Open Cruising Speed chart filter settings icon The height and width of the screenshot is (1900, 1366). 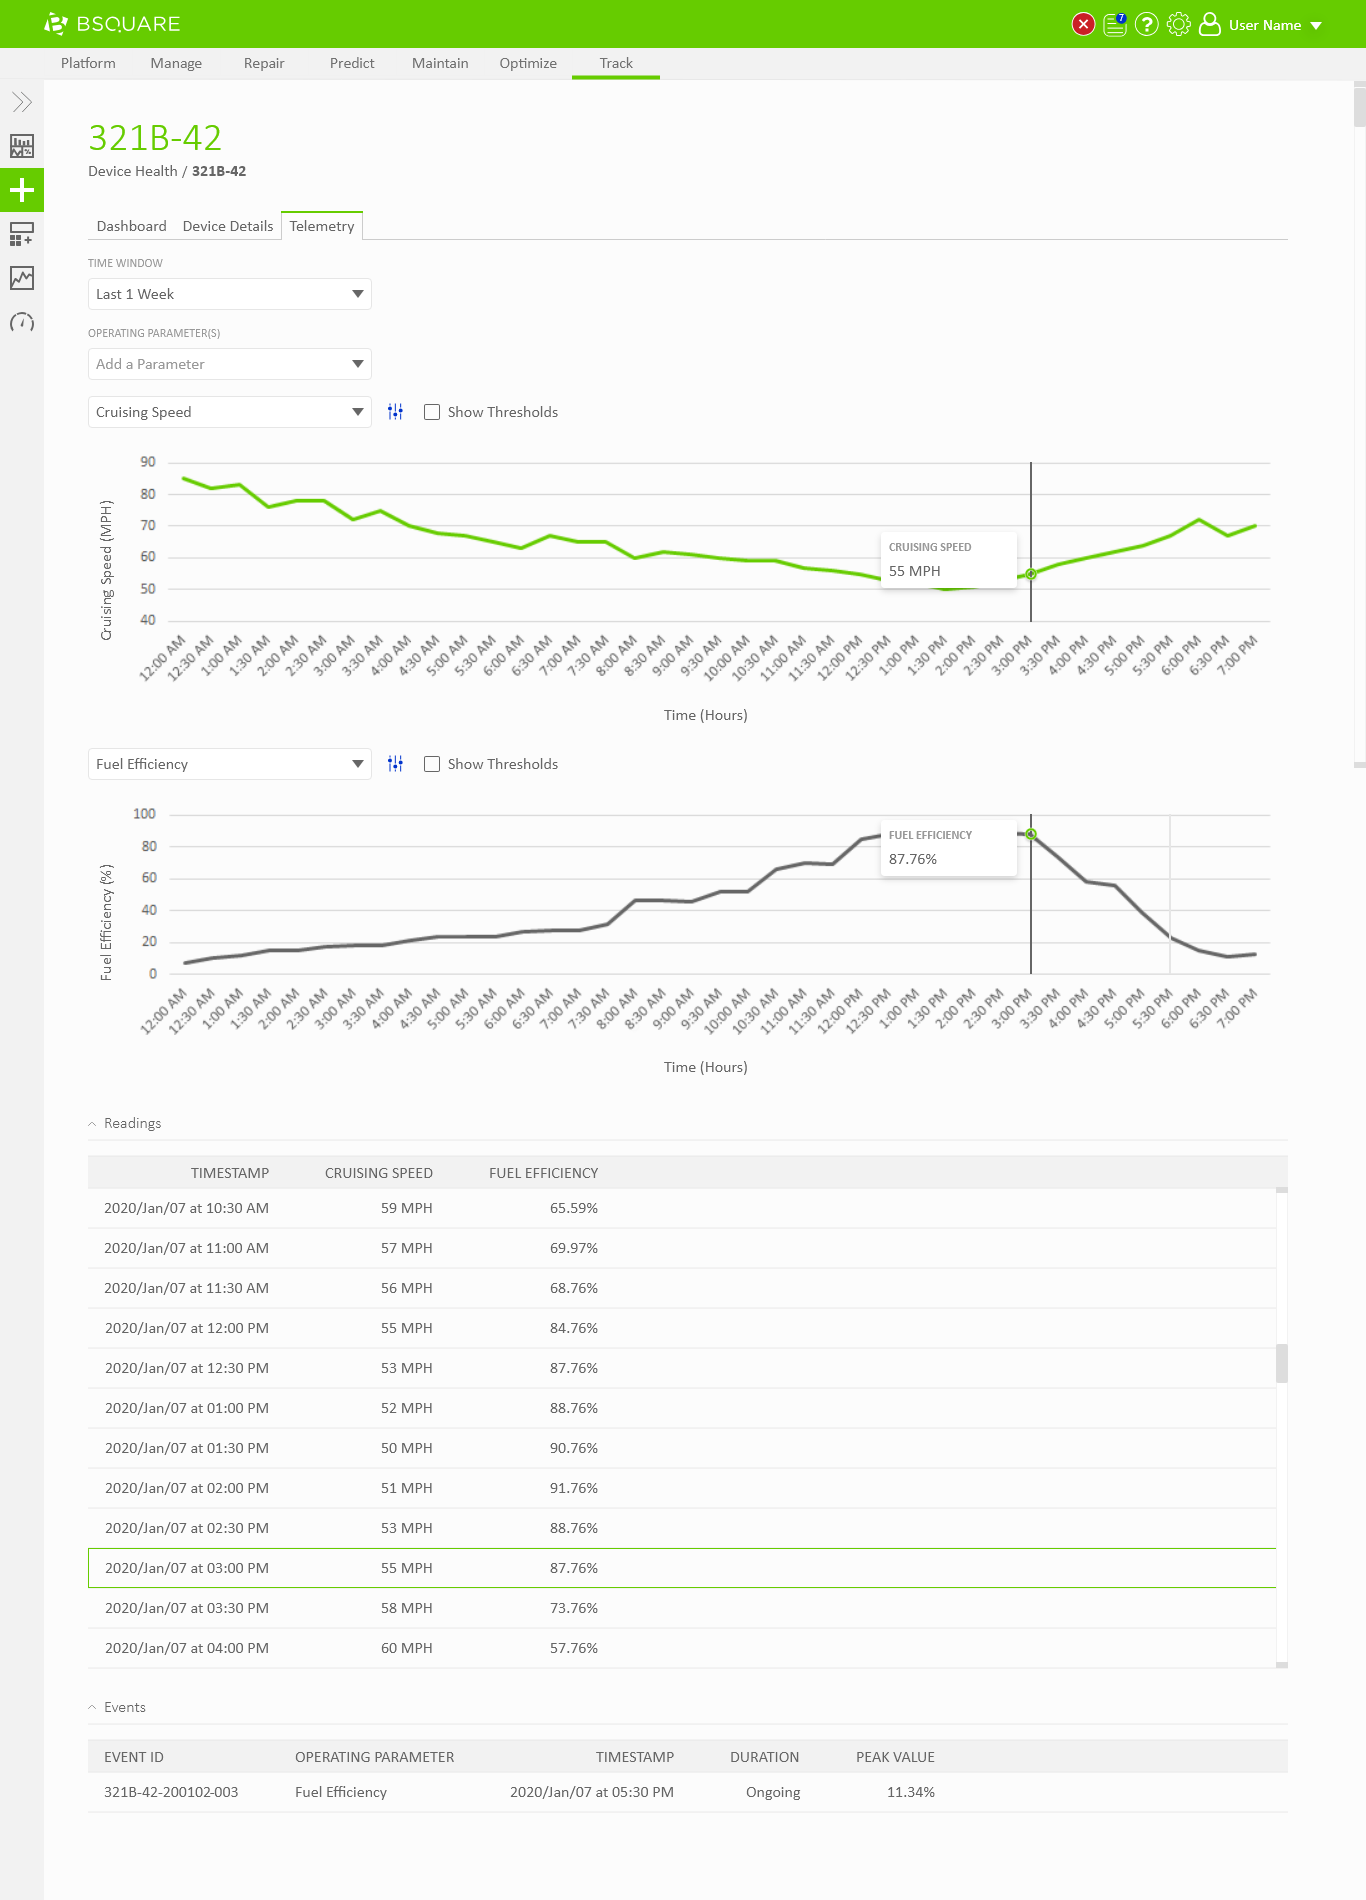396,412
